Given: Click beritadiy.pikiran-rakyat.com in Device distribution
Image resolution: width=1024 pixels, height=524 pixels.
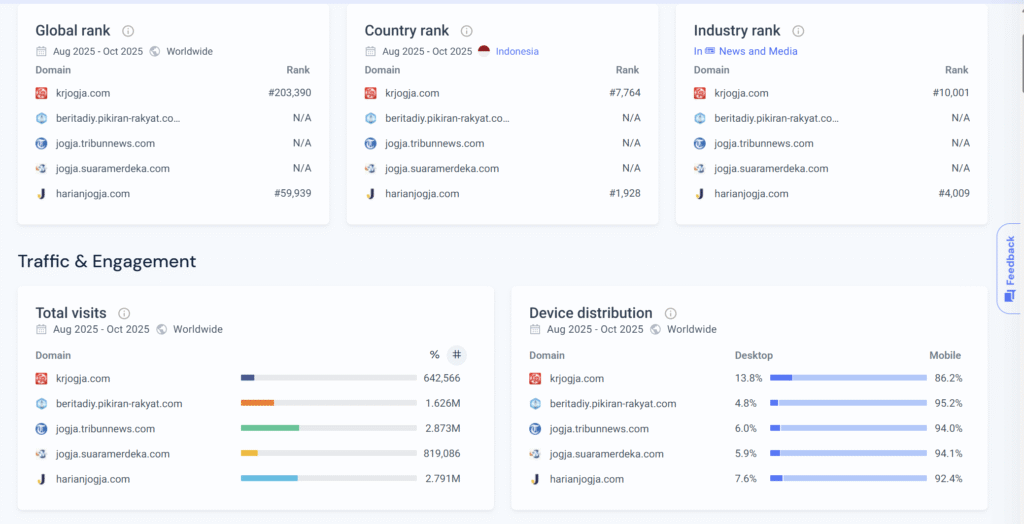Looking at the screenshot, I should click(x=612, y=404).
